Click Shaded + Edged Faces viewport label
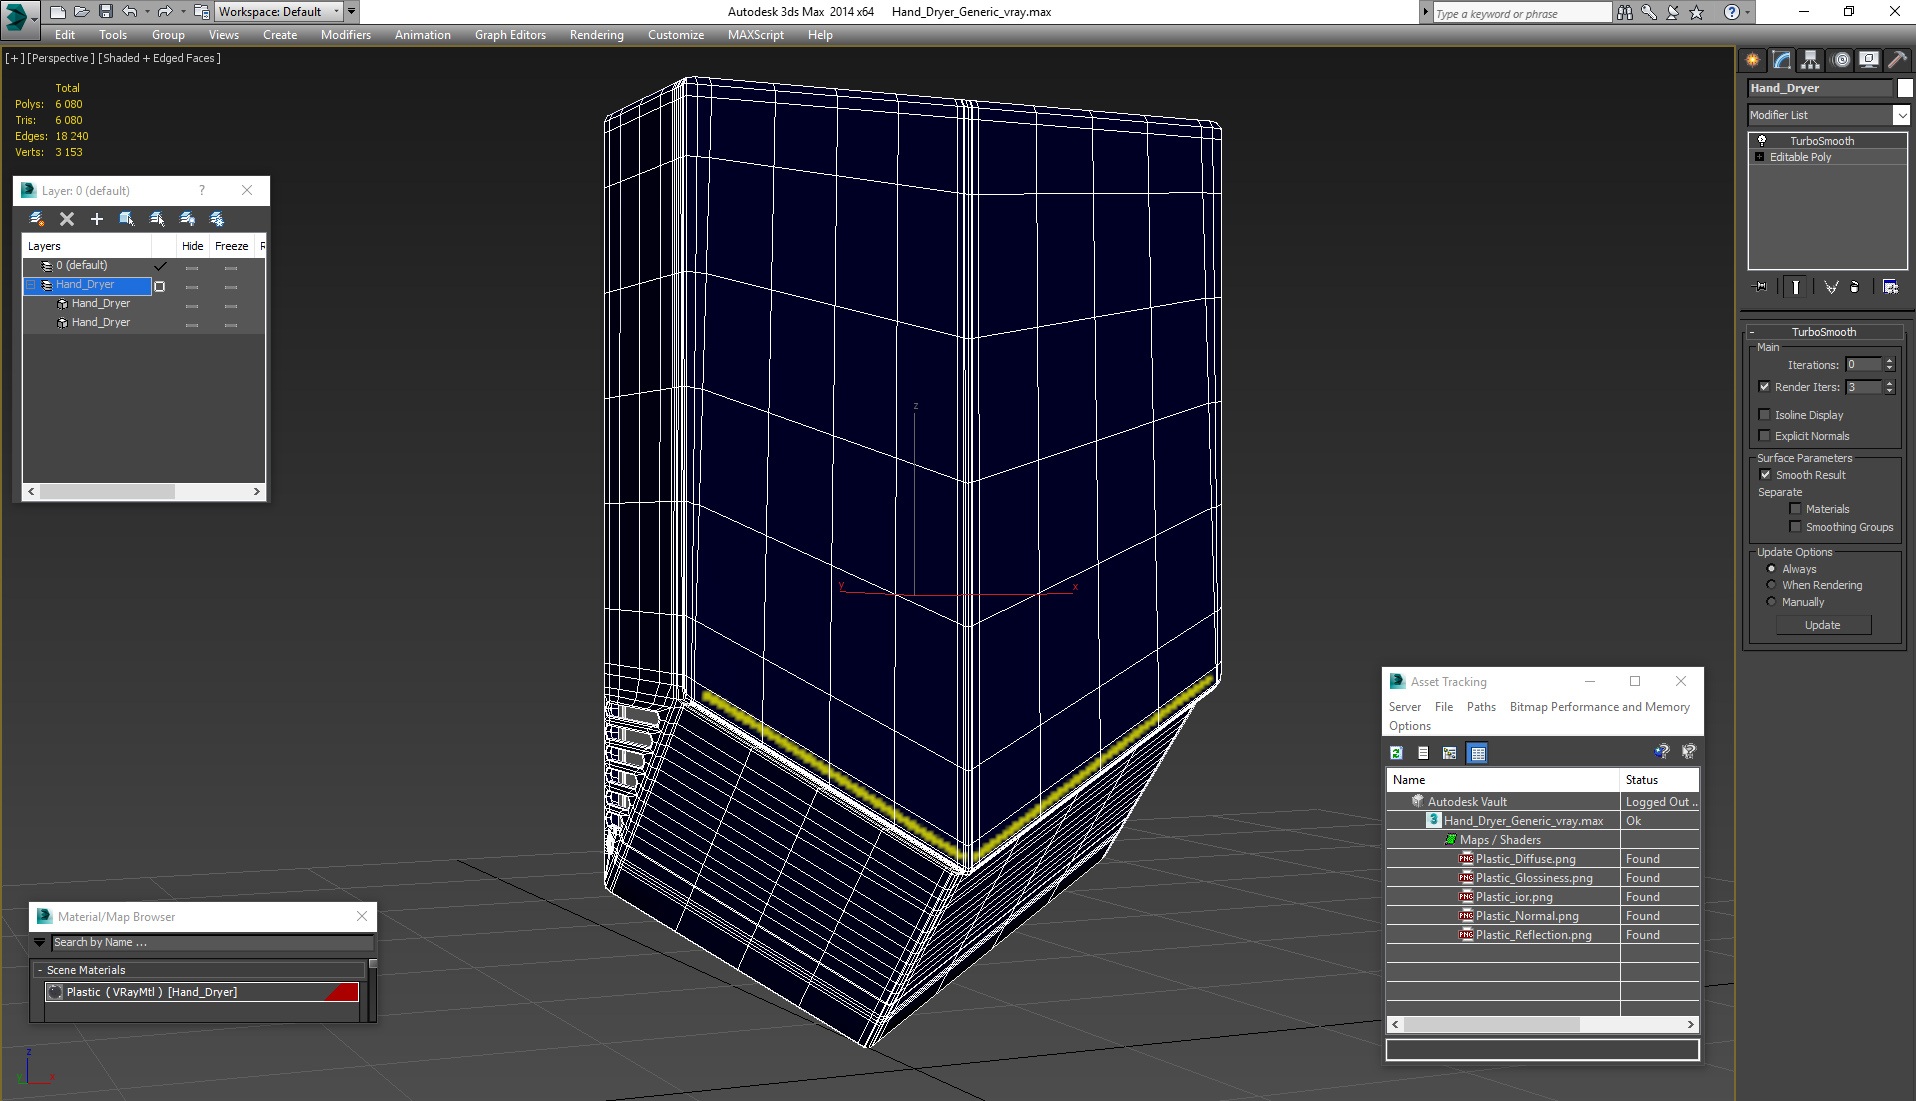The image size is (1916, 1101). (160, 58)
